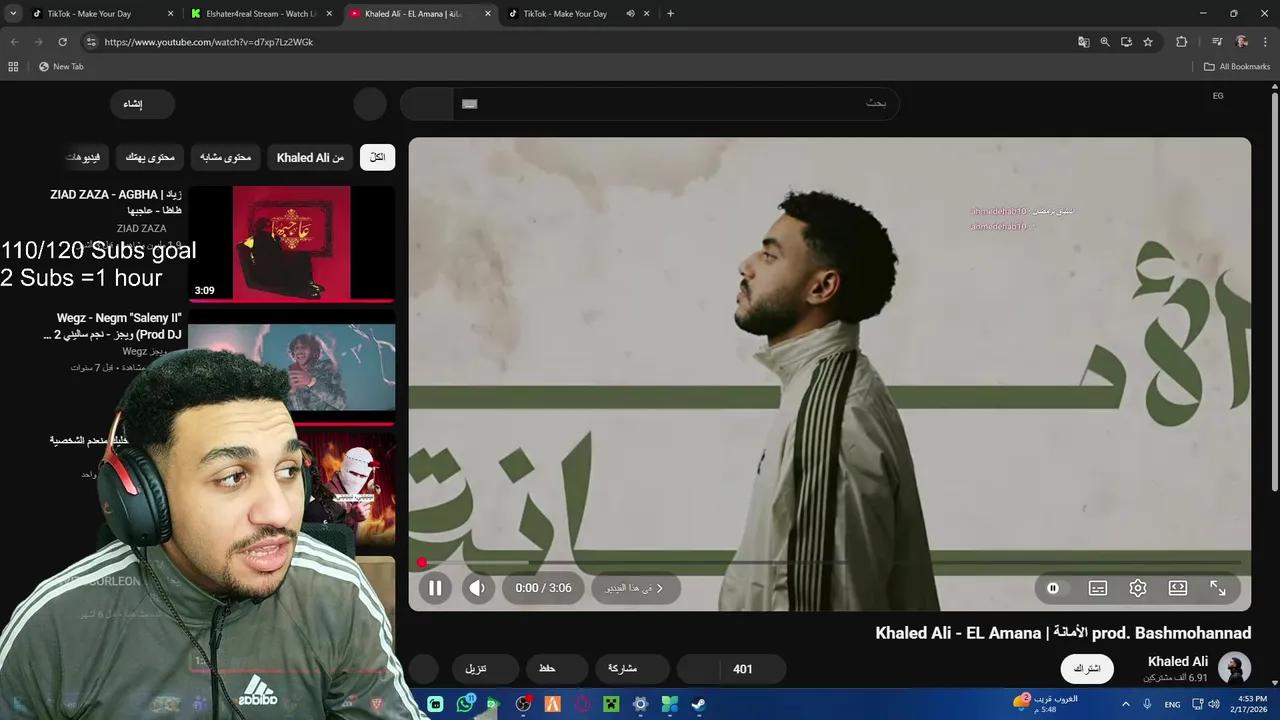
Task: Open the ZIAD ZAZA - AGBHA video thumbnail
Action: pos(292,243)
